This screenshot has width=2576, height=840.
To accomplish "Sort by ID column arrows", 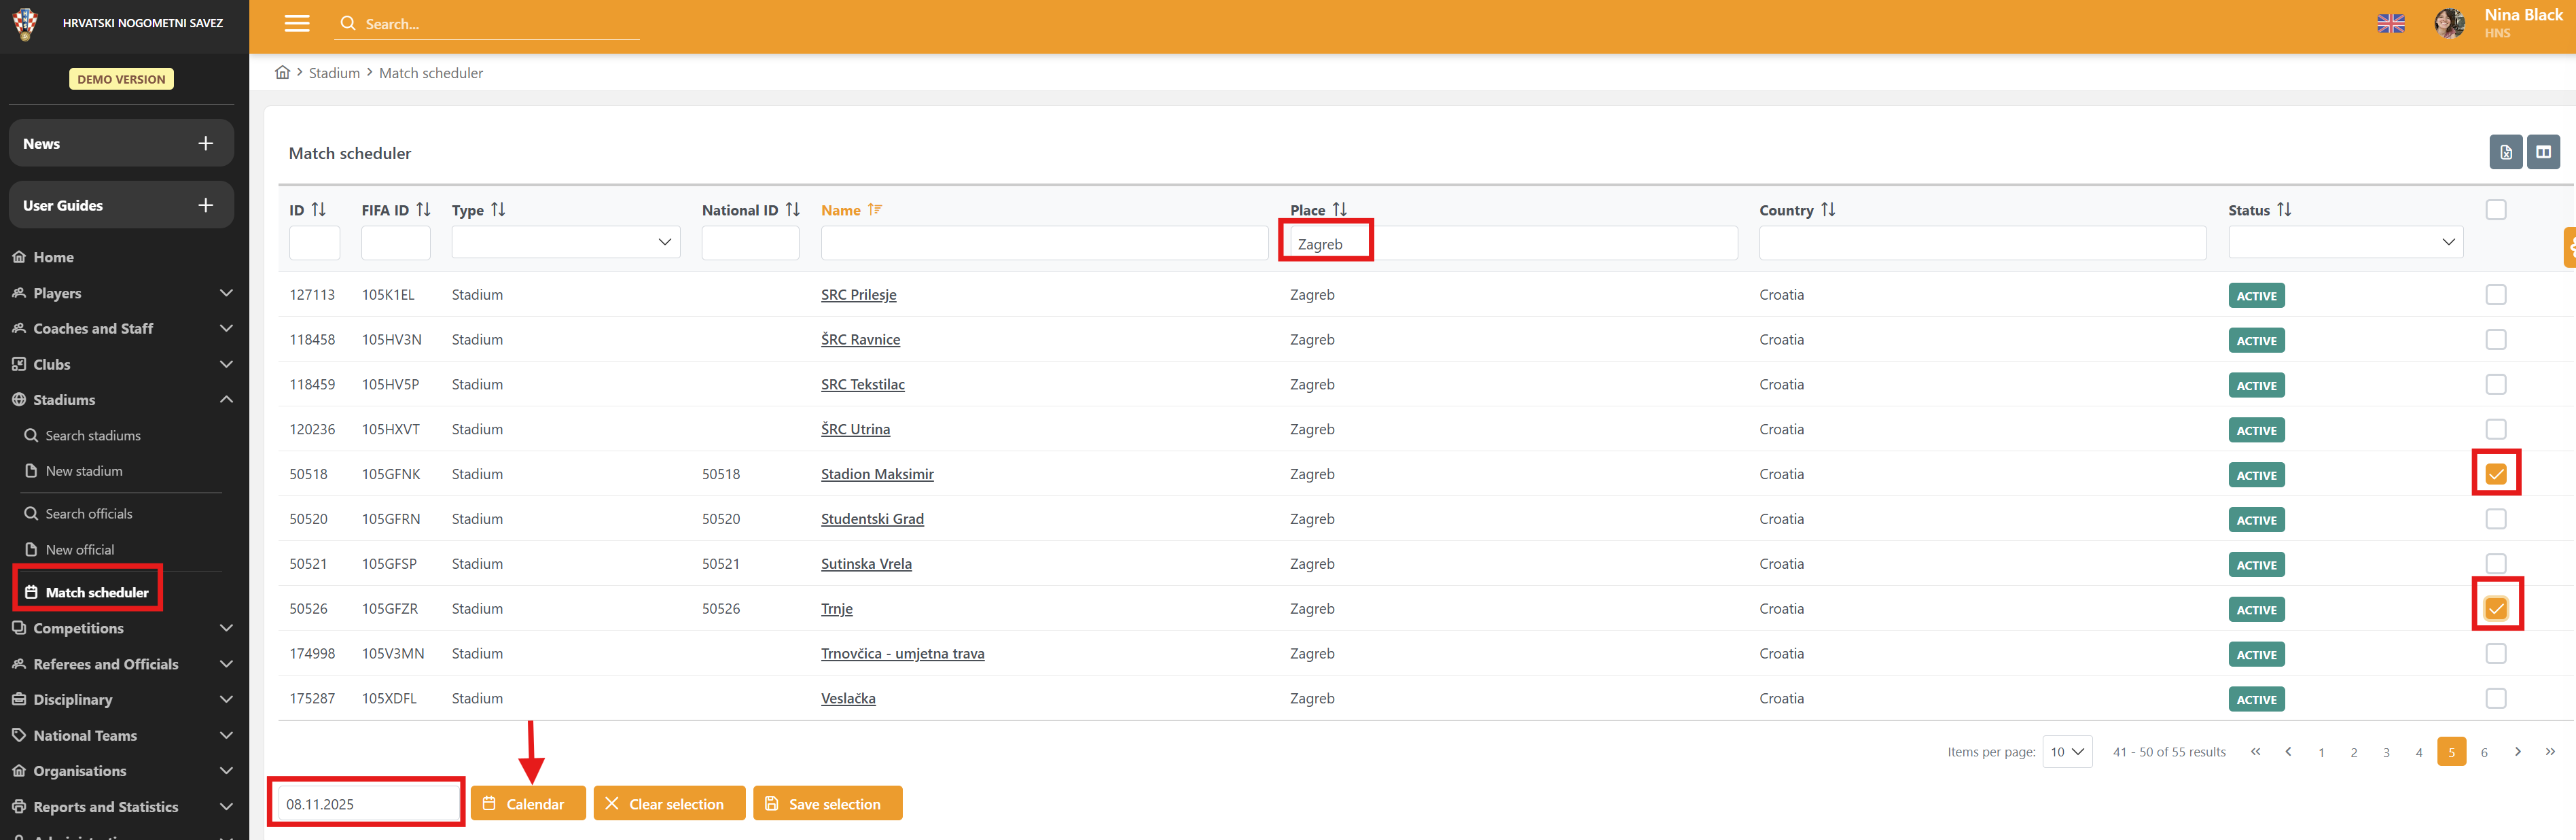I will coord(319,209).
